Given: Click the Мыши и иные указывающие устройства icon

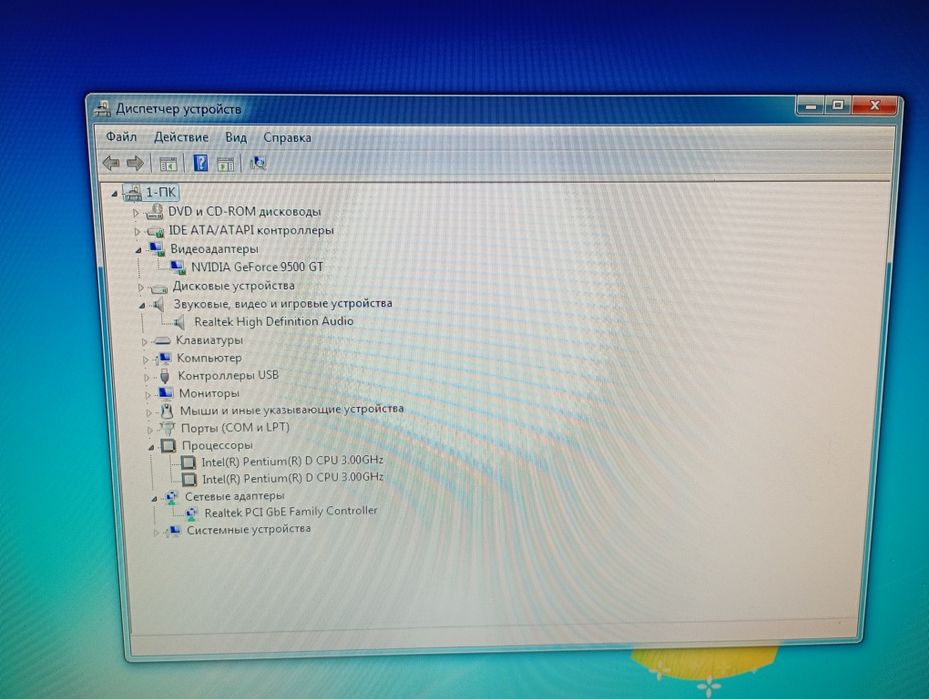Looking at the screenshot, I should 167,410.
